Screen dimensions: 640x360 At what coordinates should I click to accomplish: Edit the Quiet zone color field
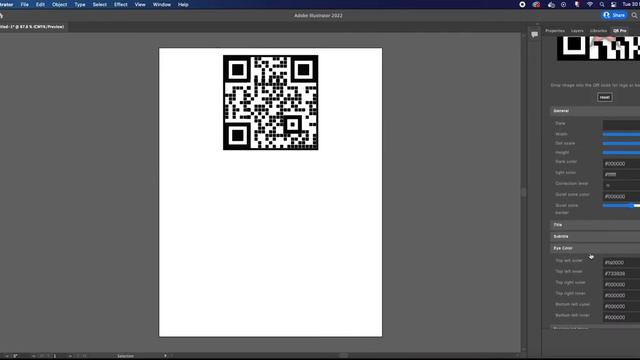621,196
